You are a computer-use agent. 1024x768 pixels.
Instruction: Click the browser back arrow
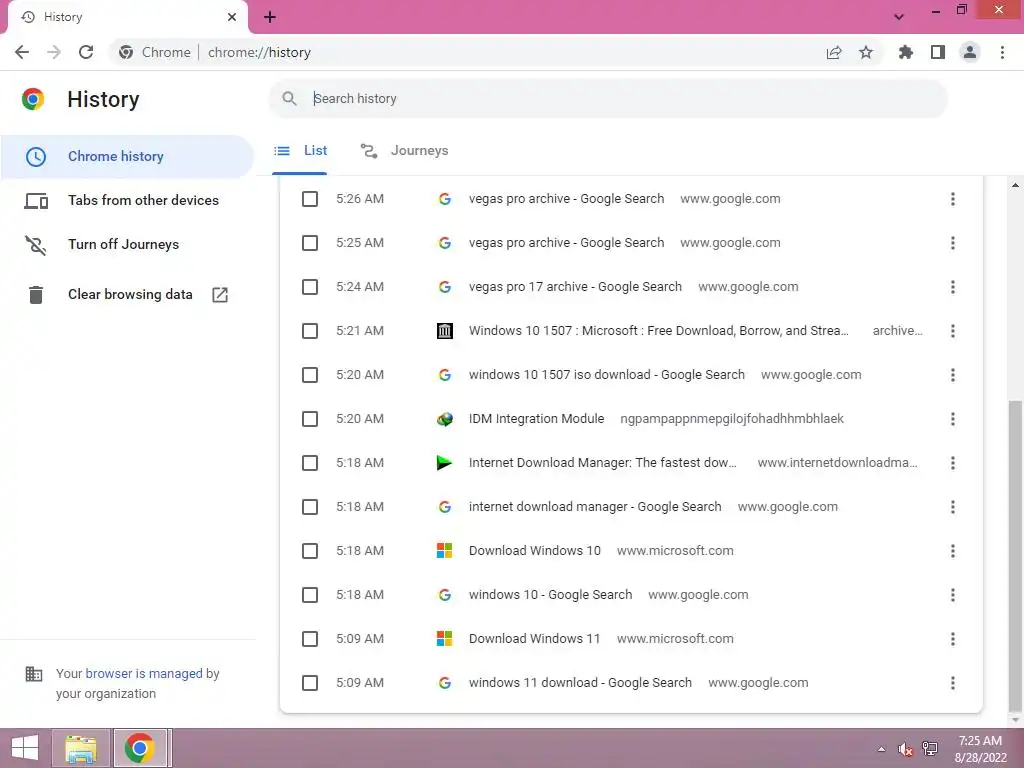click(22, 52)
